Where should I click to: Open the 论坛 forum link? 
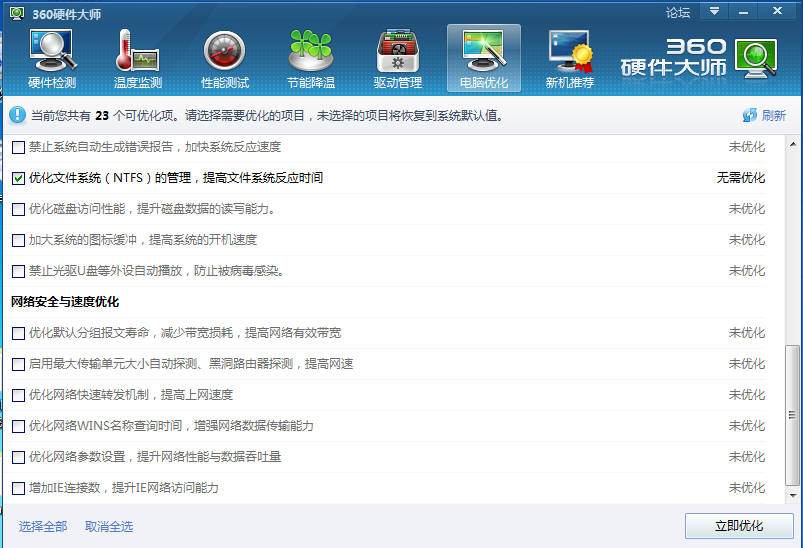(678, 13)
